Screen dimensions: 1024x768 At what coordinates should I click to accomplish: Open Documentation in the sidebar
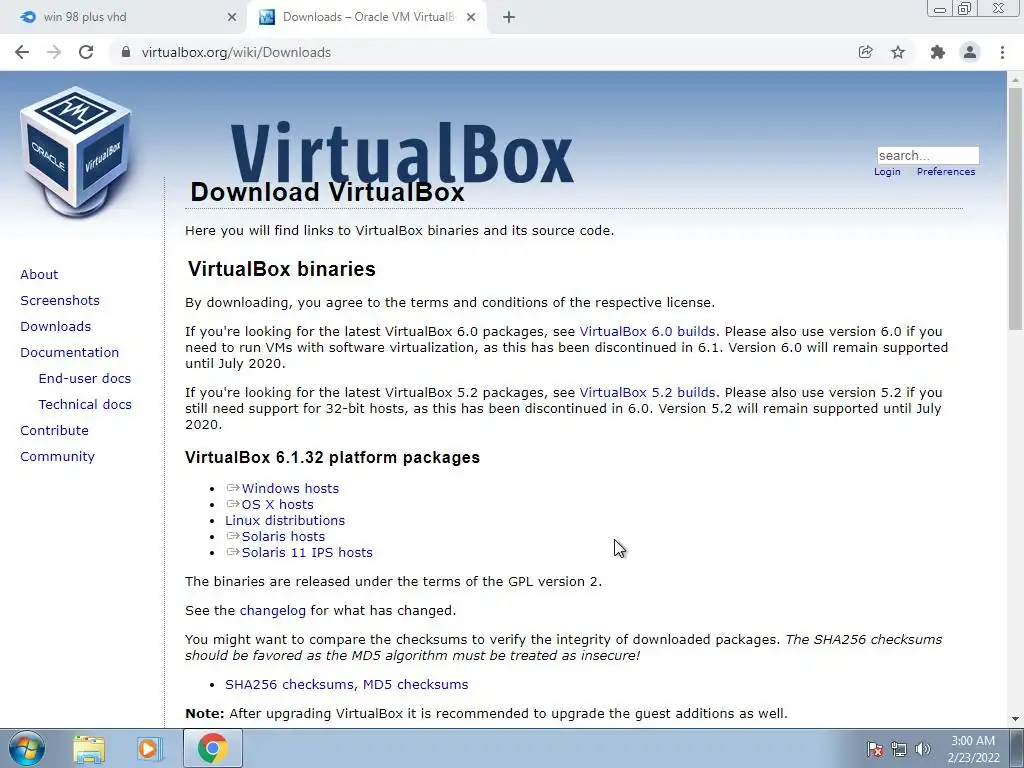coord(70,353)
